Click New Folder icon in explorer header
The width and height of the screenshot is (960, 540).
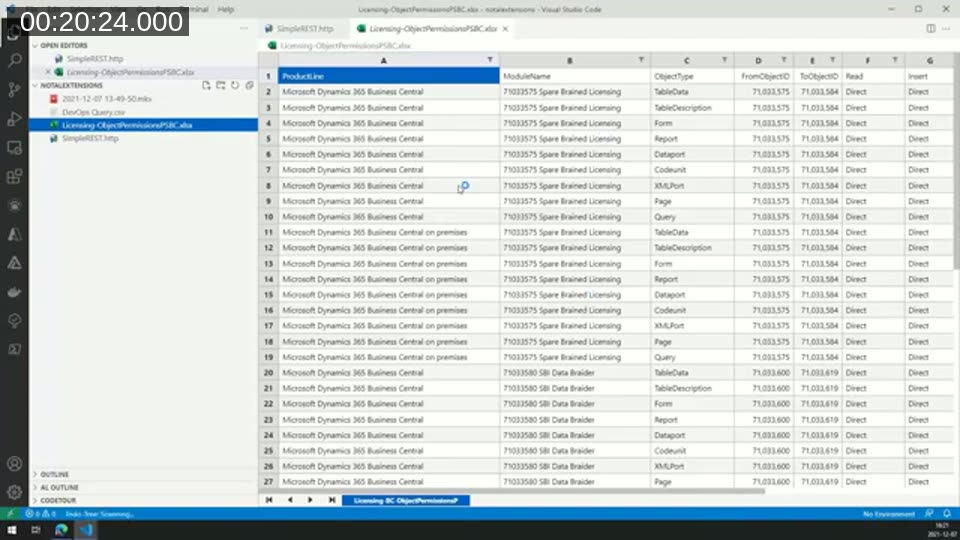point(220,86)
